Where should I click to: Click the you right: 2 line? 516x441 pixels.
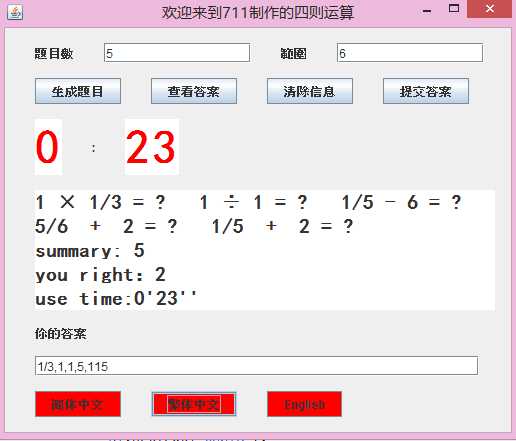tap(100, 275)
